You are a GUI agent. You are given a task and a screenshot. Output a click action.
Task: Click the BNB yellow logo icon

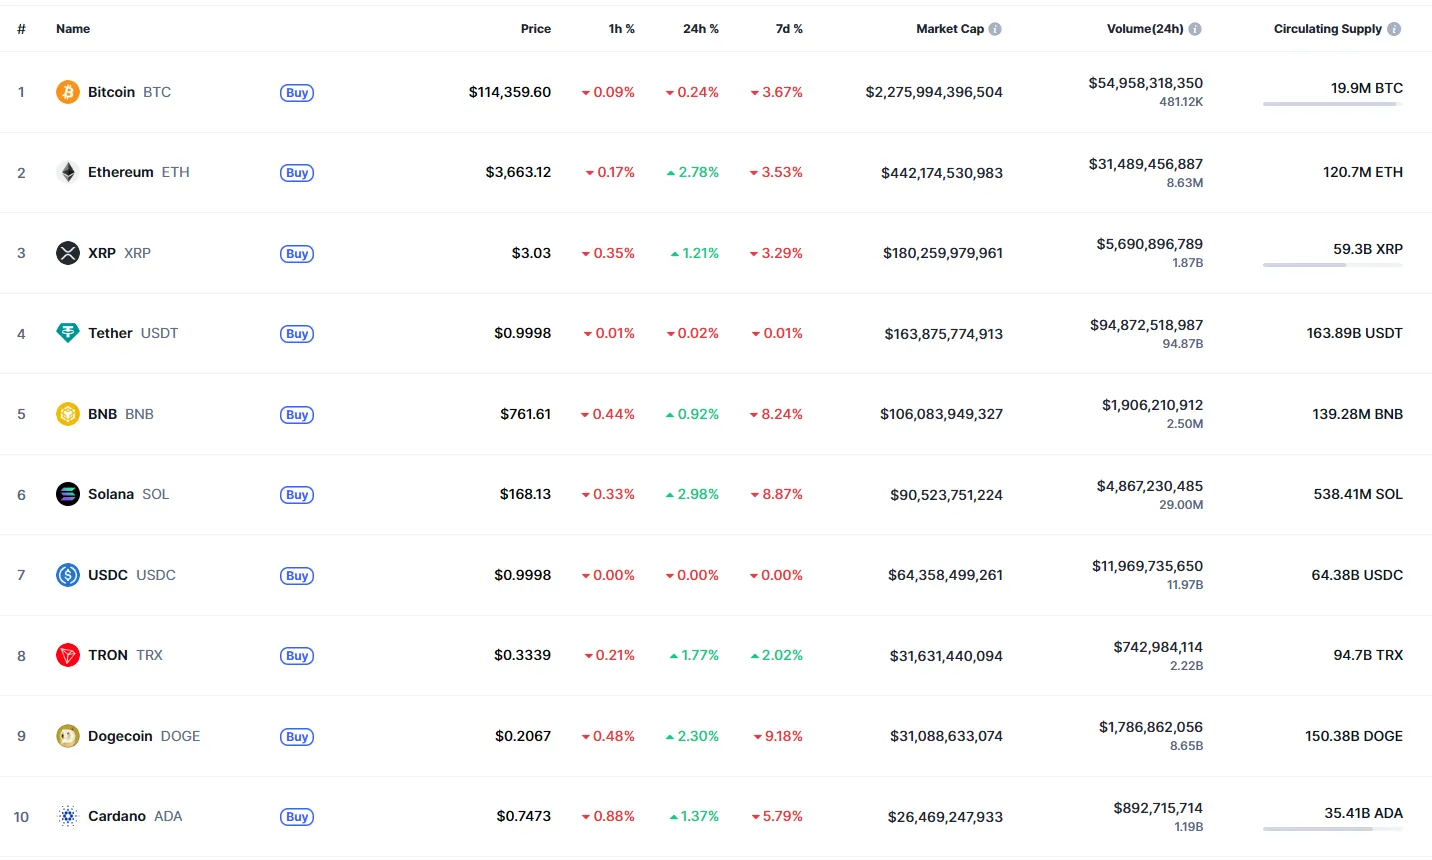point(68,414)
